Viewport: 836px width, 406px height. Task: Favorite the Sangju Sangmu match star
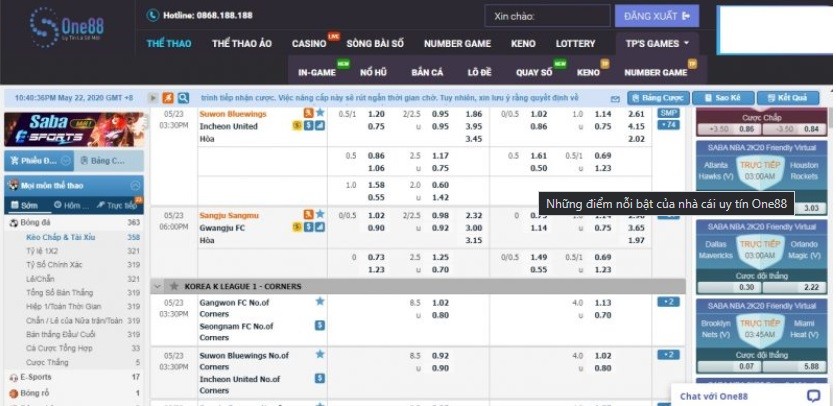tap(320, 214)
